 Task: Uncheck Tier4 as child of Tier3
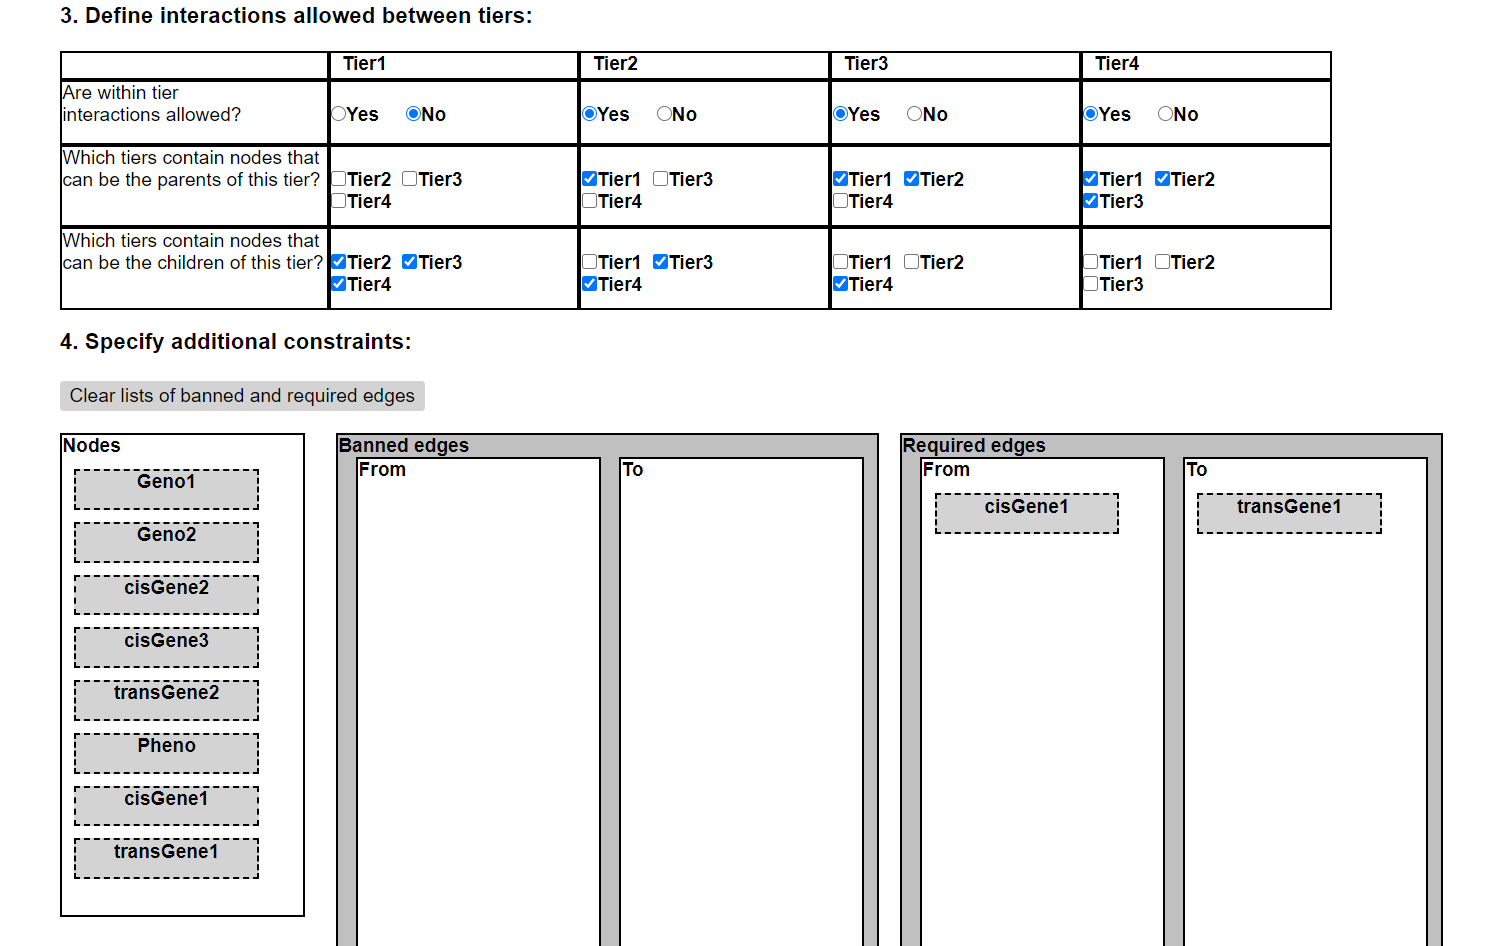[x=840, y=284]
